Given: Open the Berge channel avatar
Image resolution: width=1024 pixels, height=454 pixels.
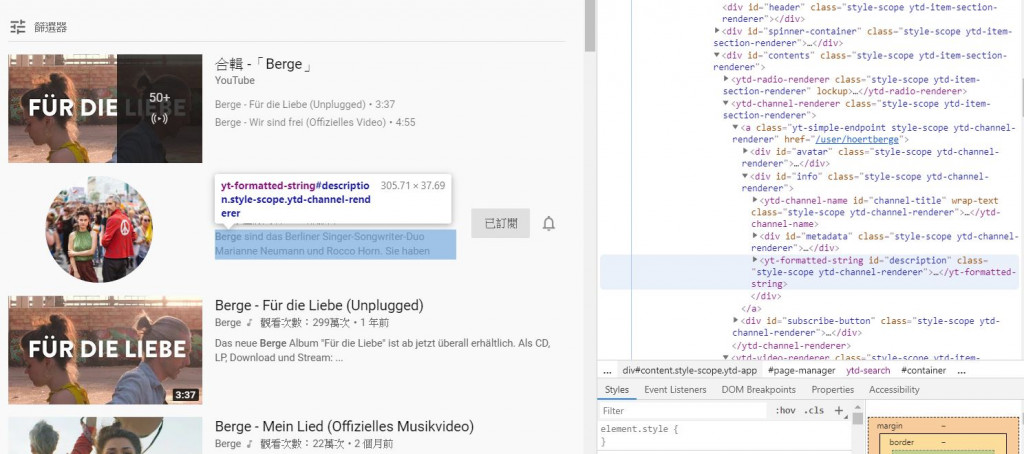Looking at the screenshot, I should (x=99, y=229).
